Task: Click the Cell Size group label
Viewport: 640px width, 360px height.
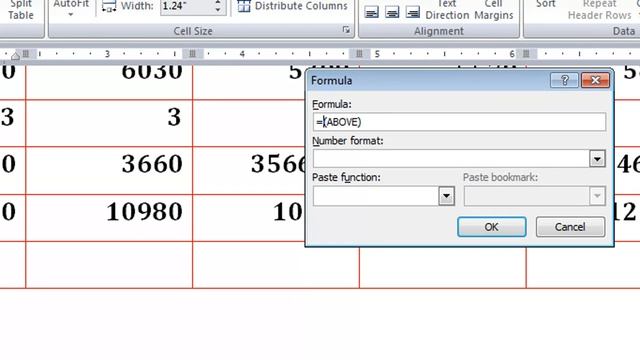Action: coord(193,31)
